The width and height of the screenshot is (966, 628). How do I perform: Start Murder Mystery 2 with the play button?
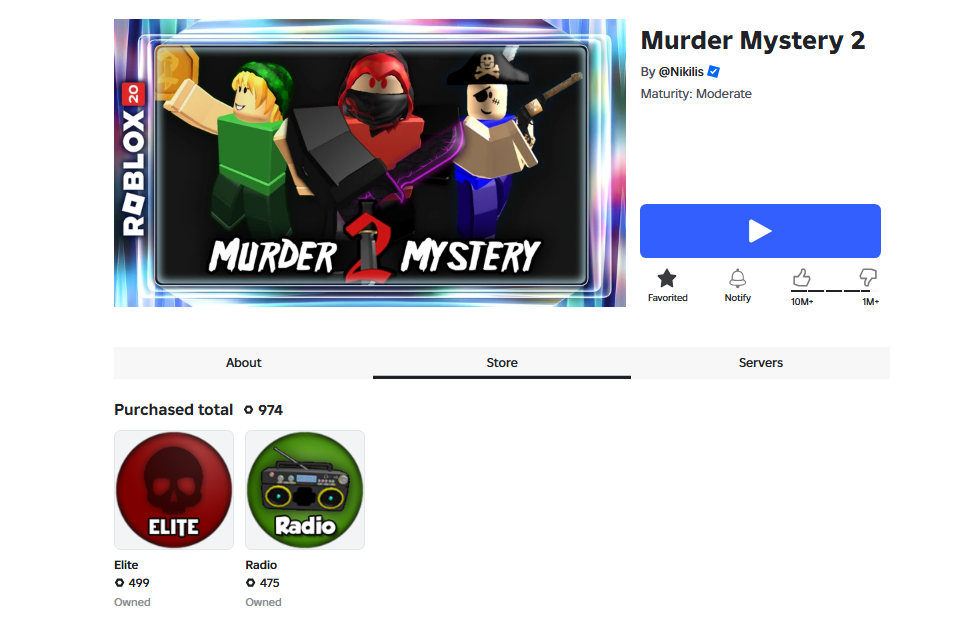click(760, 231)
